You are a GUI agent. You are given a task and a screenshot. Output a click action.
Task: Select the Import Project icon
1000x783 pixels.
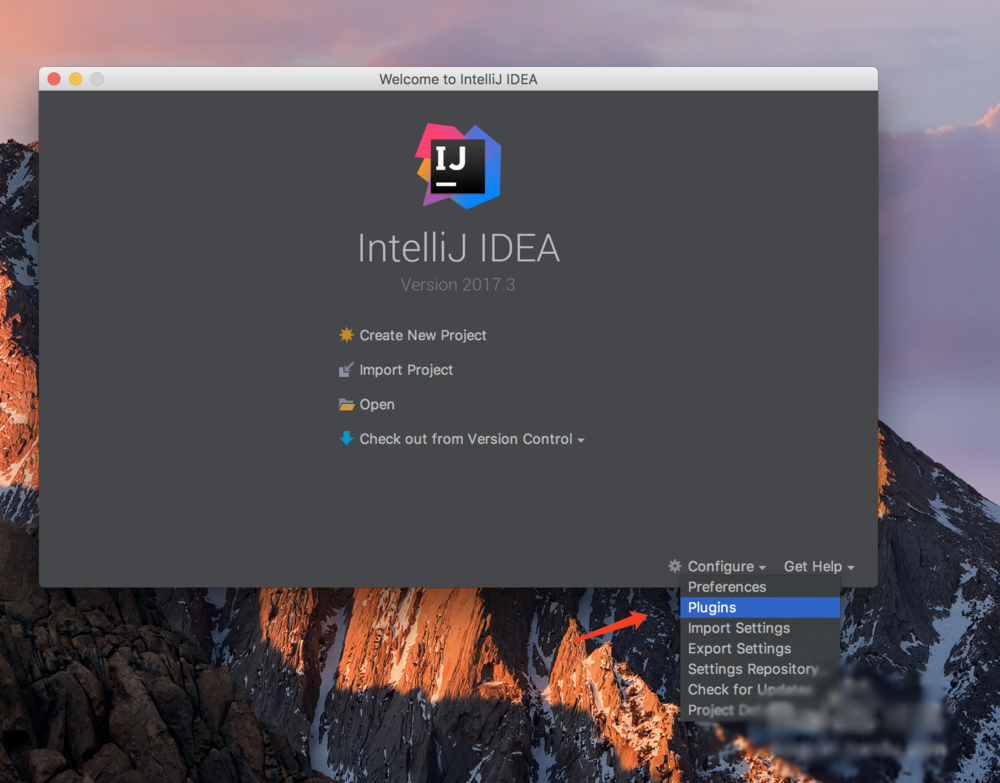346,369
